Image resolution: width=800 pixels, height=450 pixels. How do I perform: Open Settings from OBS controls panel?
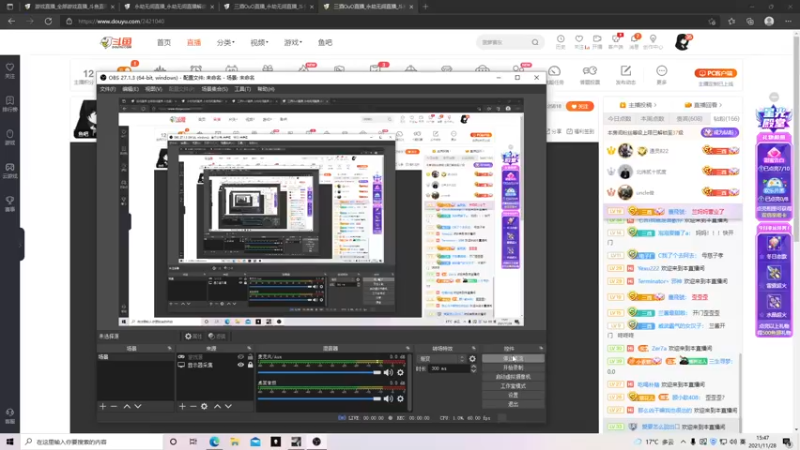point(513,395)
